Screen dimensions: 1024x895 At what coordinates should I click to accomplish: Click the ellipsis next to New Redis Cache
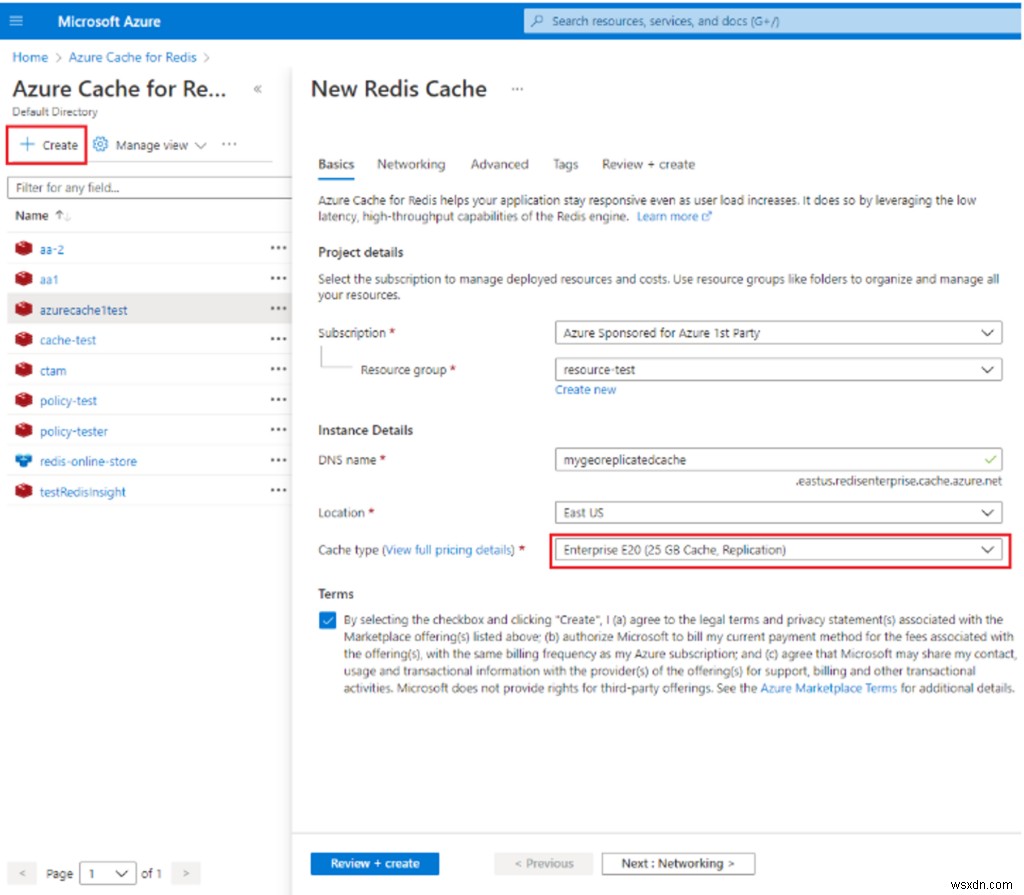tap(517, 90)
